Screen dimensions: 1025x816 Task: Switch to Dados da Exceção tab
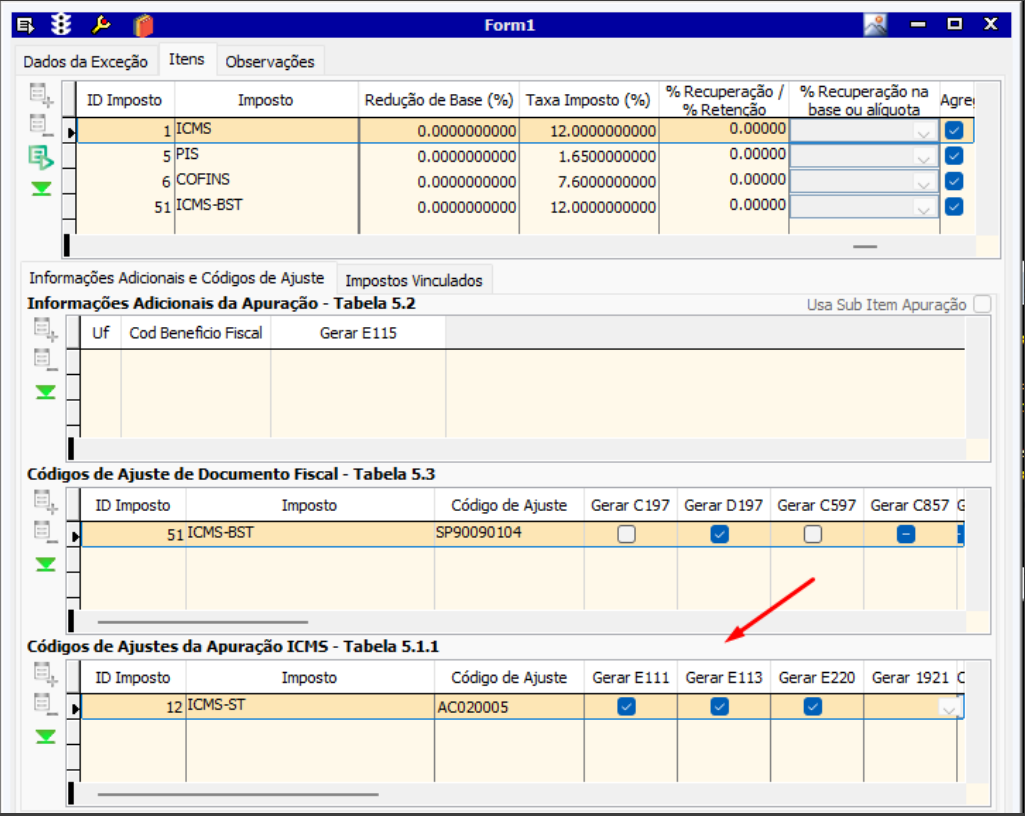85,61
